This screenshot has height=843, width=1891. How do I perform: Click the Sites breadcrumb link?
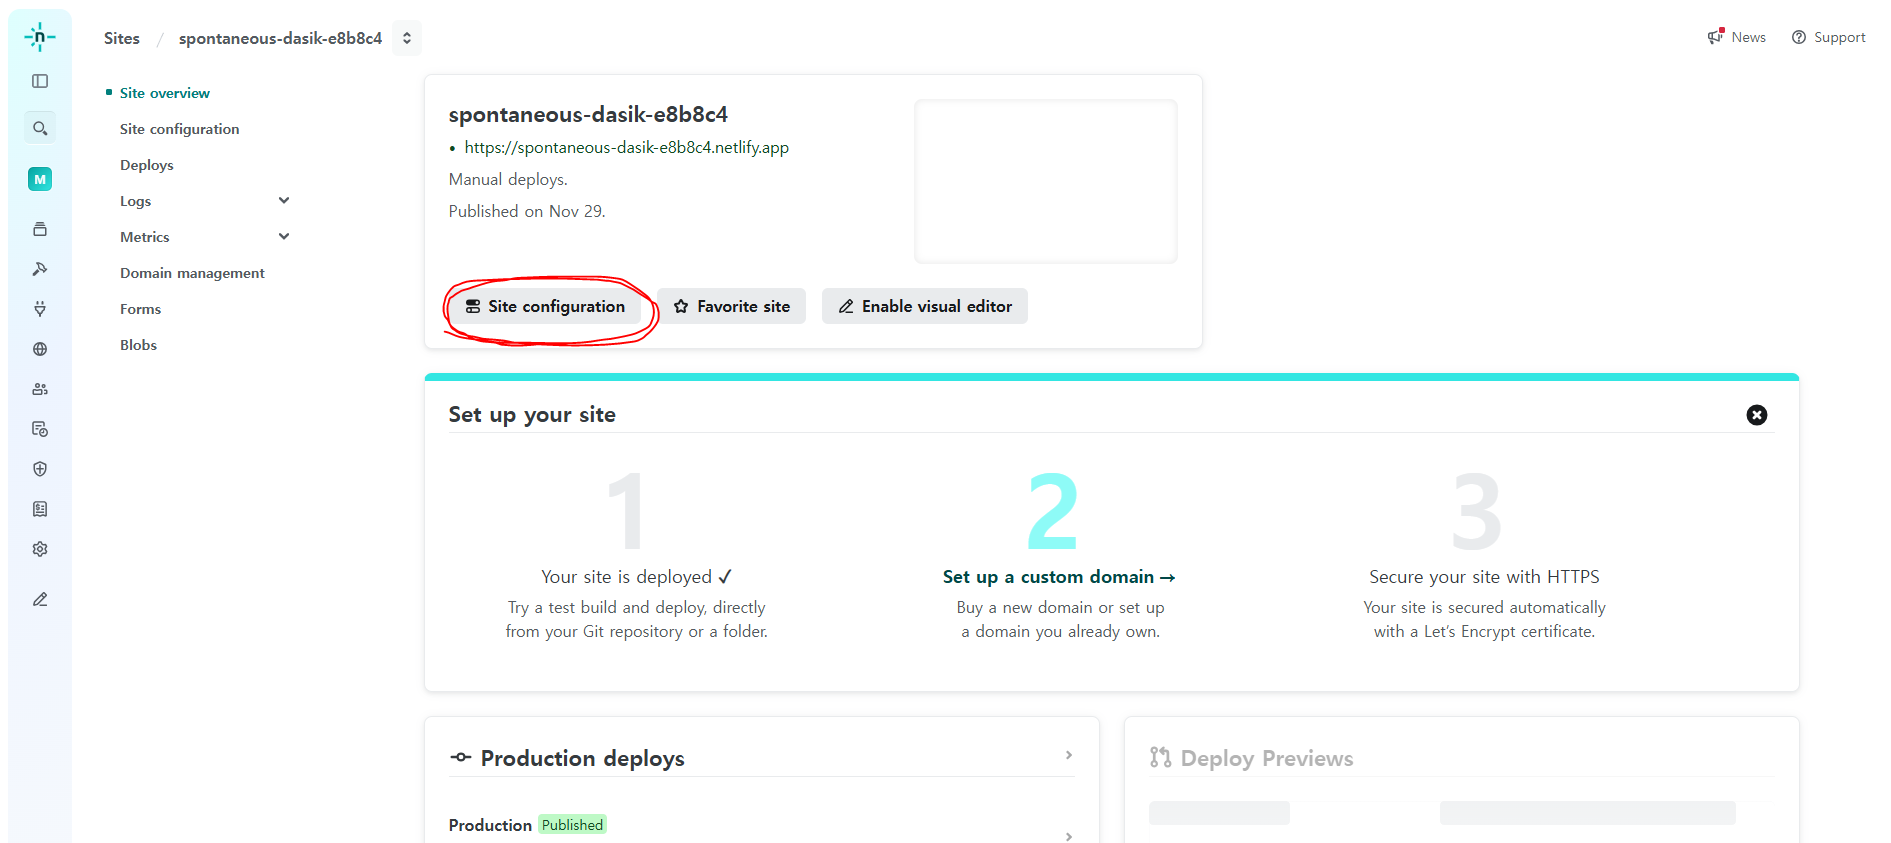coord(122,38)
